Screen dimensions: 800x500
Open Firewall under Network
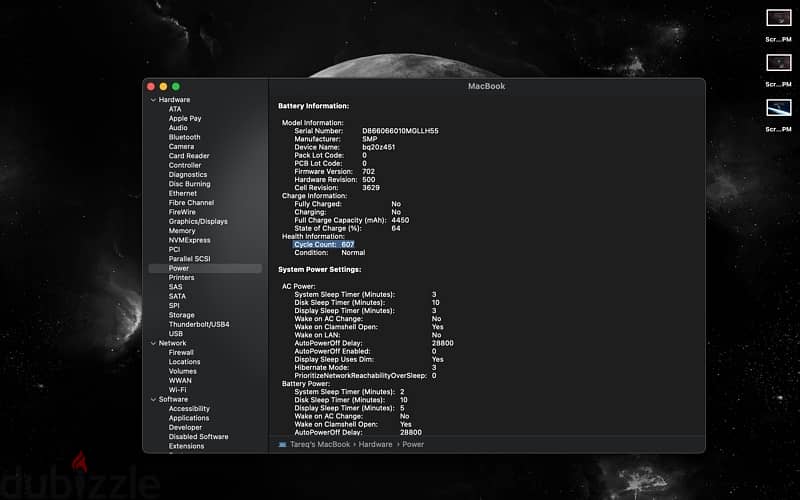[181, 353]
